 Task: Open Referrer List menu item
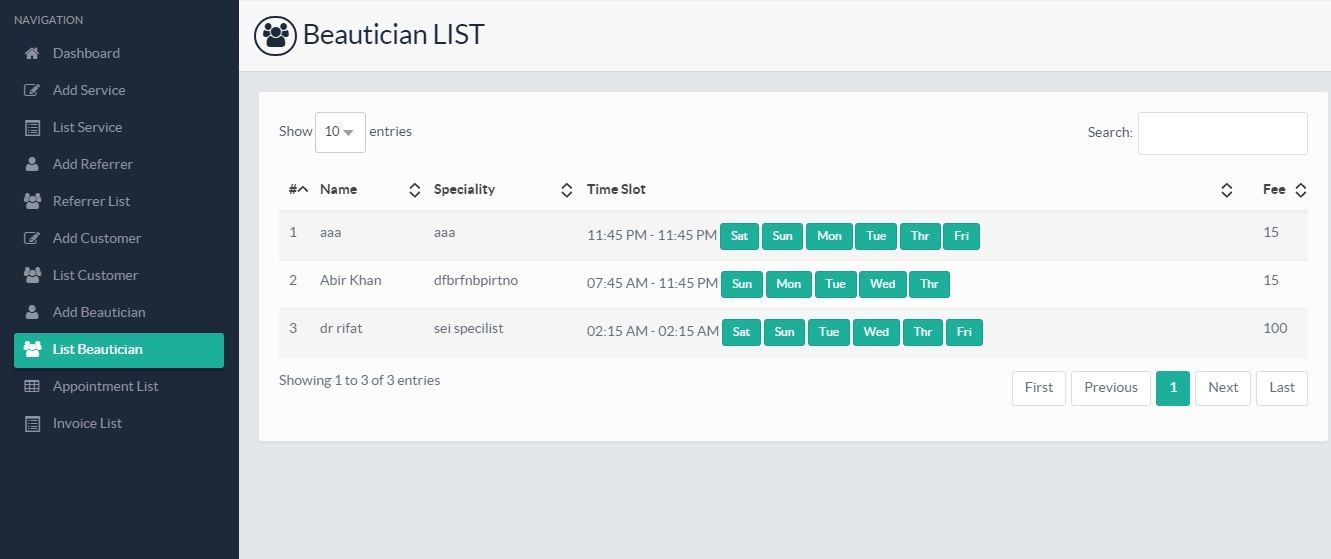point(91,201)
